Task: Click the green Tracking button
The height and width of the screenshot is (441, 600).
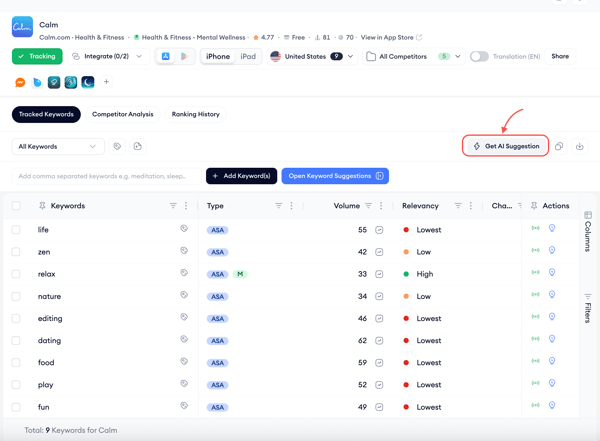Action: (x=37, y=56)
